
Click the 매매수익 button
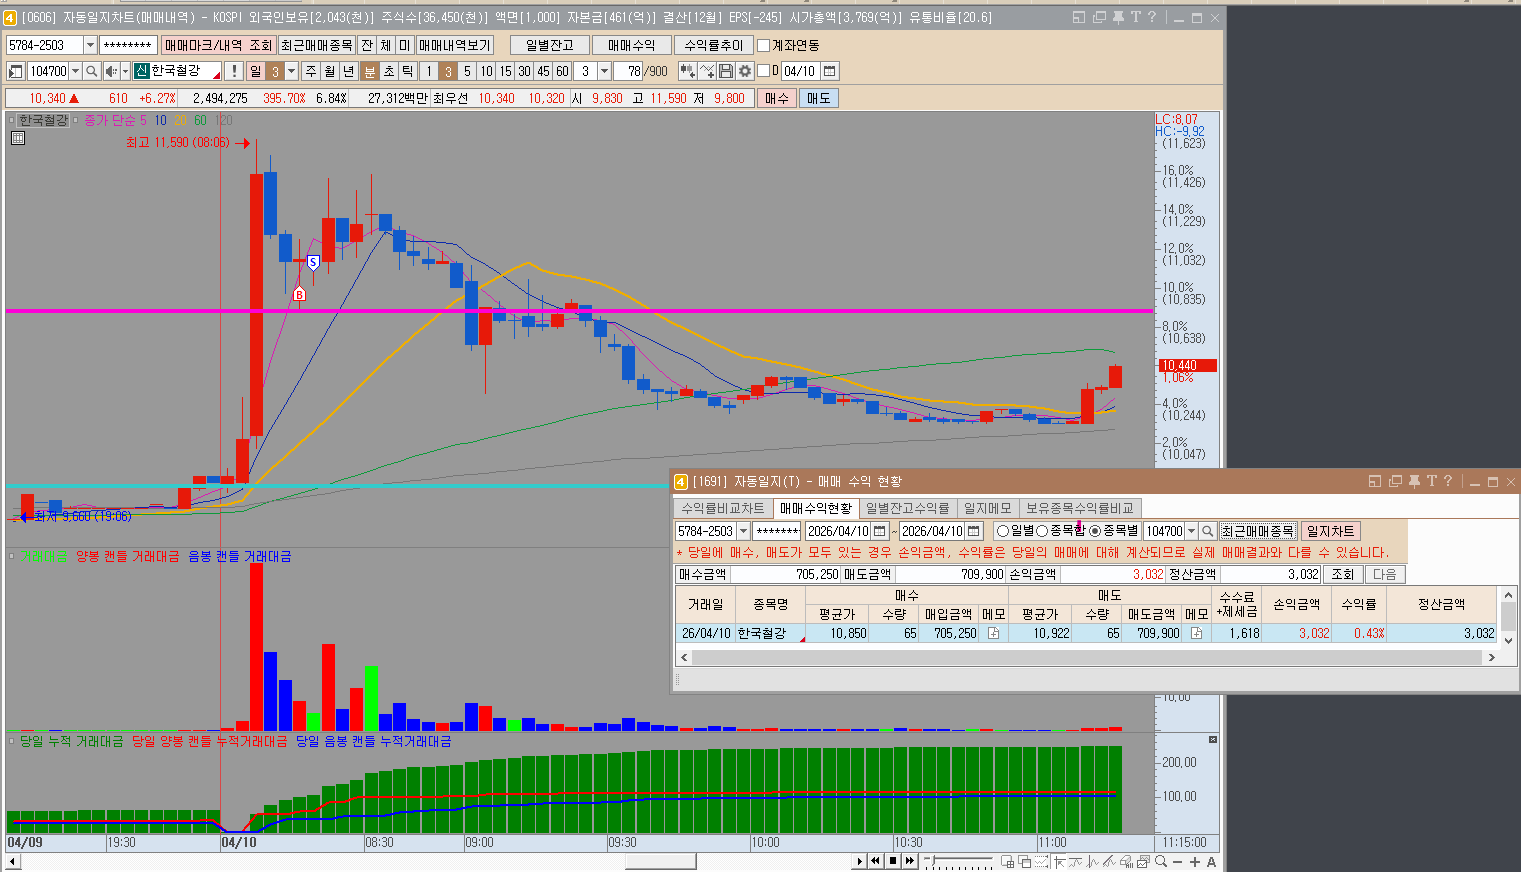(x=632, y=45)
